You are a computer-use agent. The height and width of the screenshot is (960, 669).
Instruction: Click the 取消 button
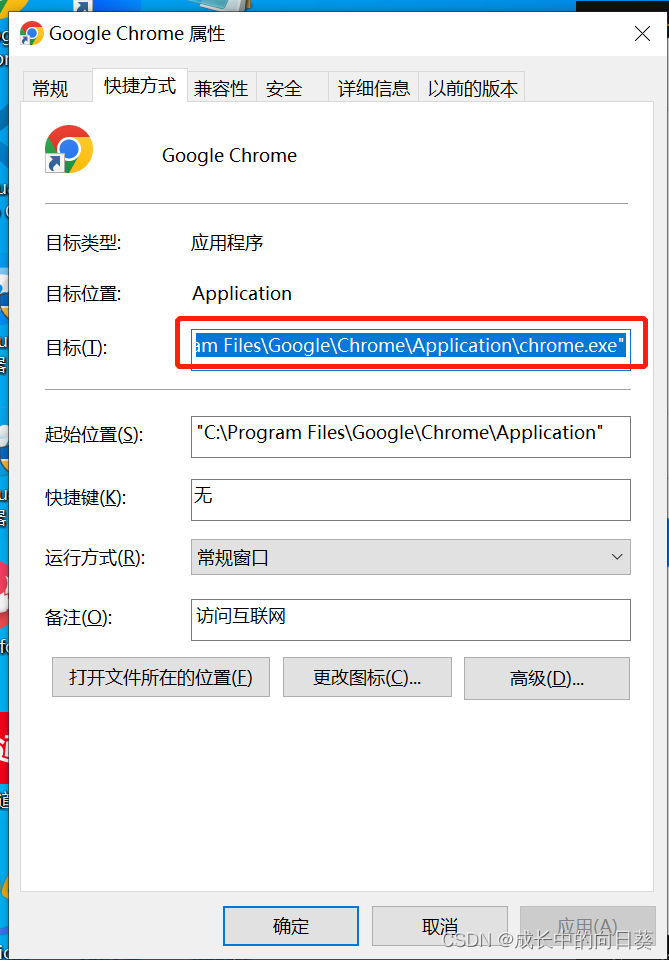coord(439,926)
